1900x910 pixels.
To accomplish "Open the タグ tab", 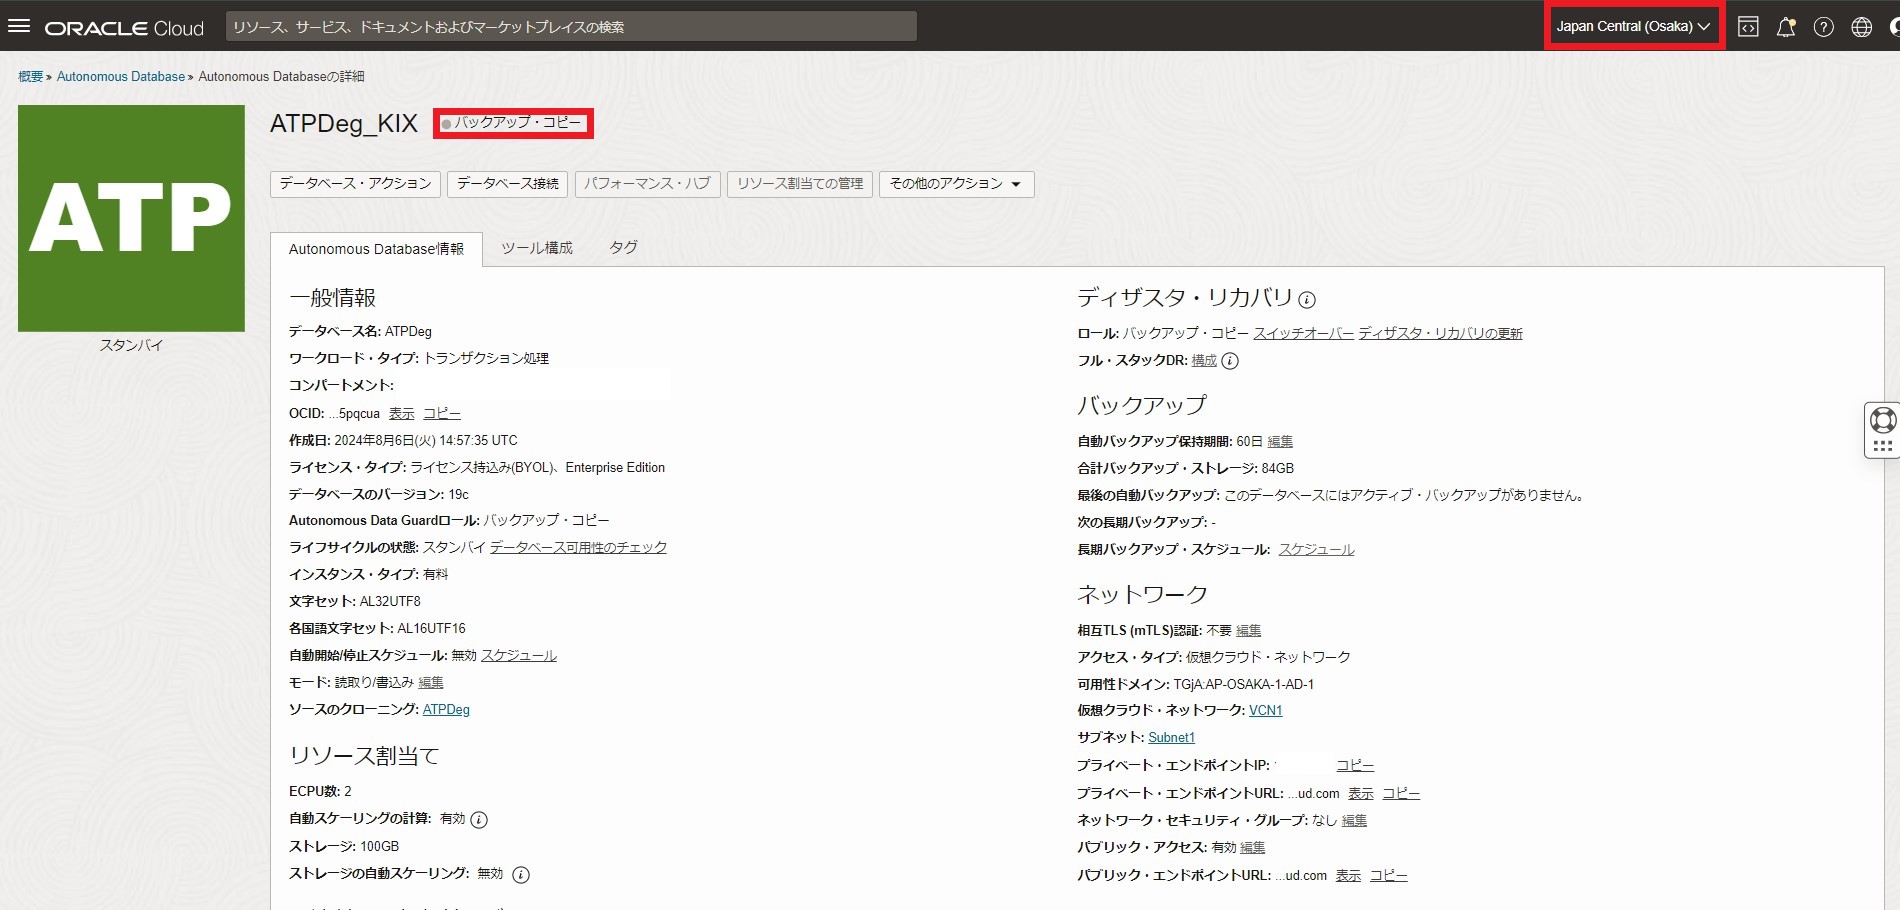I will (x=622, y=248).
